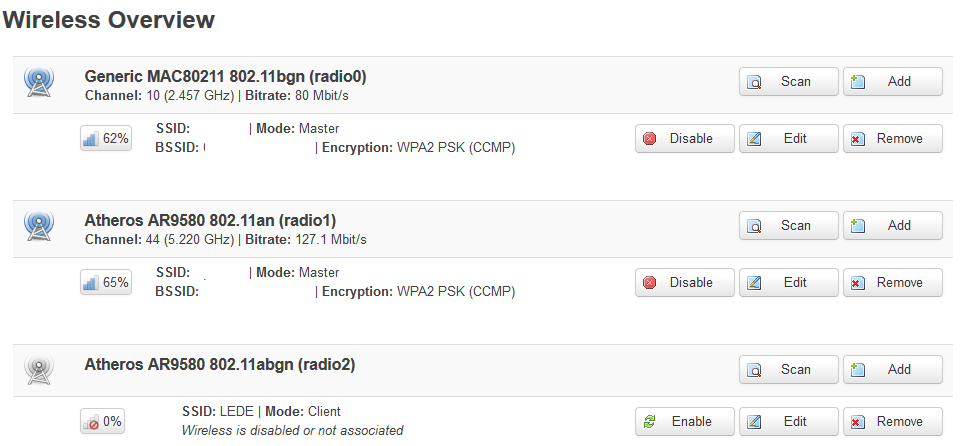Edit the radio0 wireless network
The image size is (963, 446).
(x=788, y=139)
